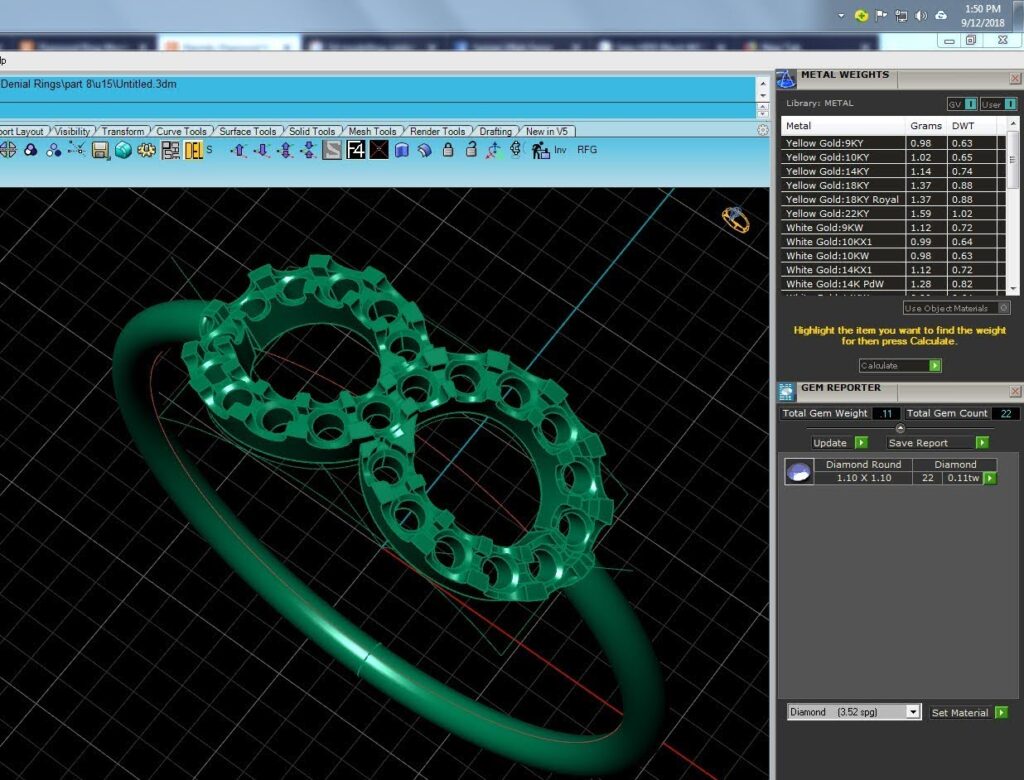The image size is (1024, 780).
Task: Click metal list scrollbar up arrow
Action: pyautogui.click(x=1013, y=123)
